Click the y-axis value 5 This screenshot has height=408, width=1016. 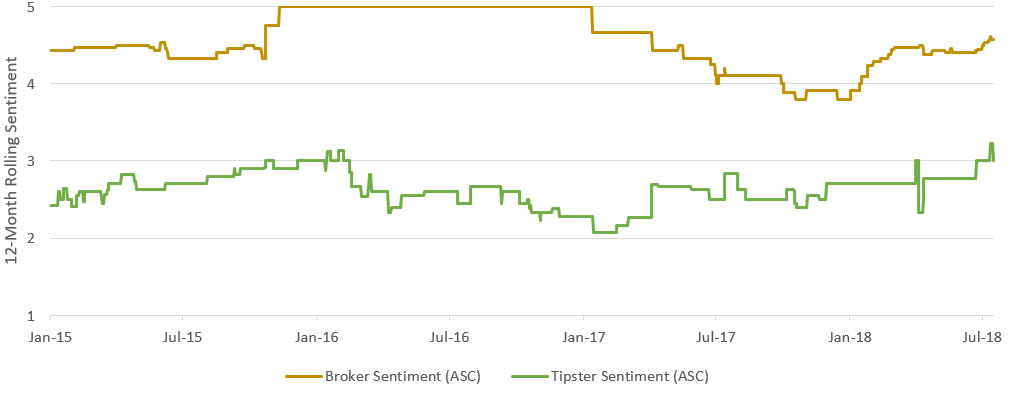click(32, 7)
